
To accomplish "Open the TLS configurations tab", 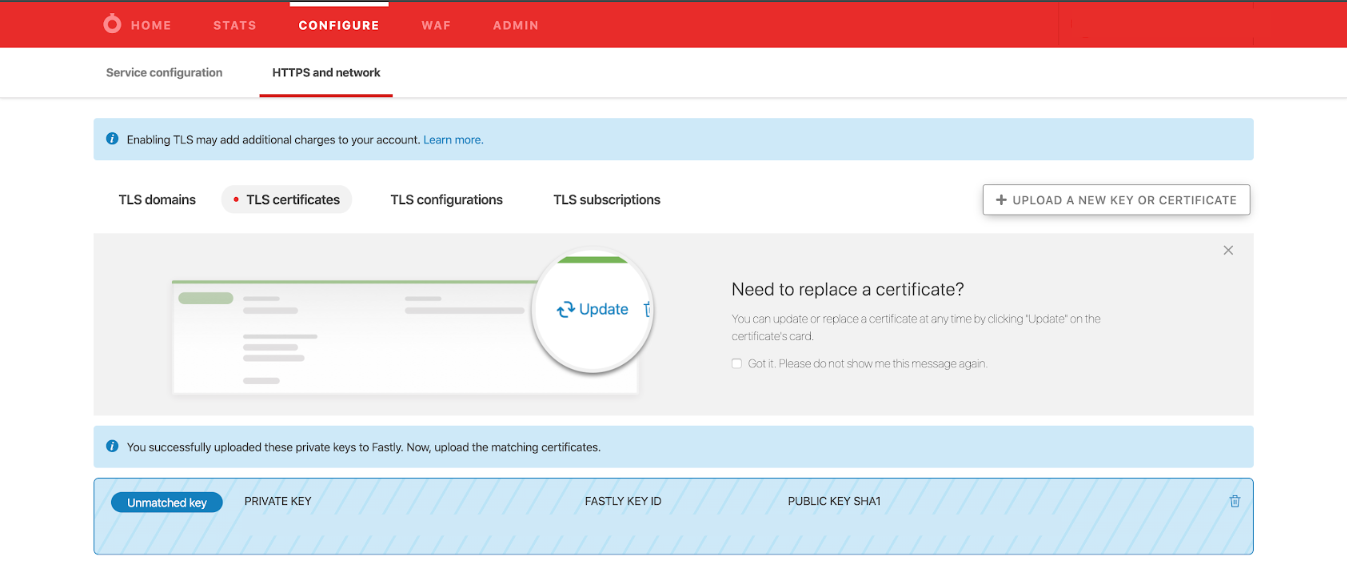I will pos(446,200).
